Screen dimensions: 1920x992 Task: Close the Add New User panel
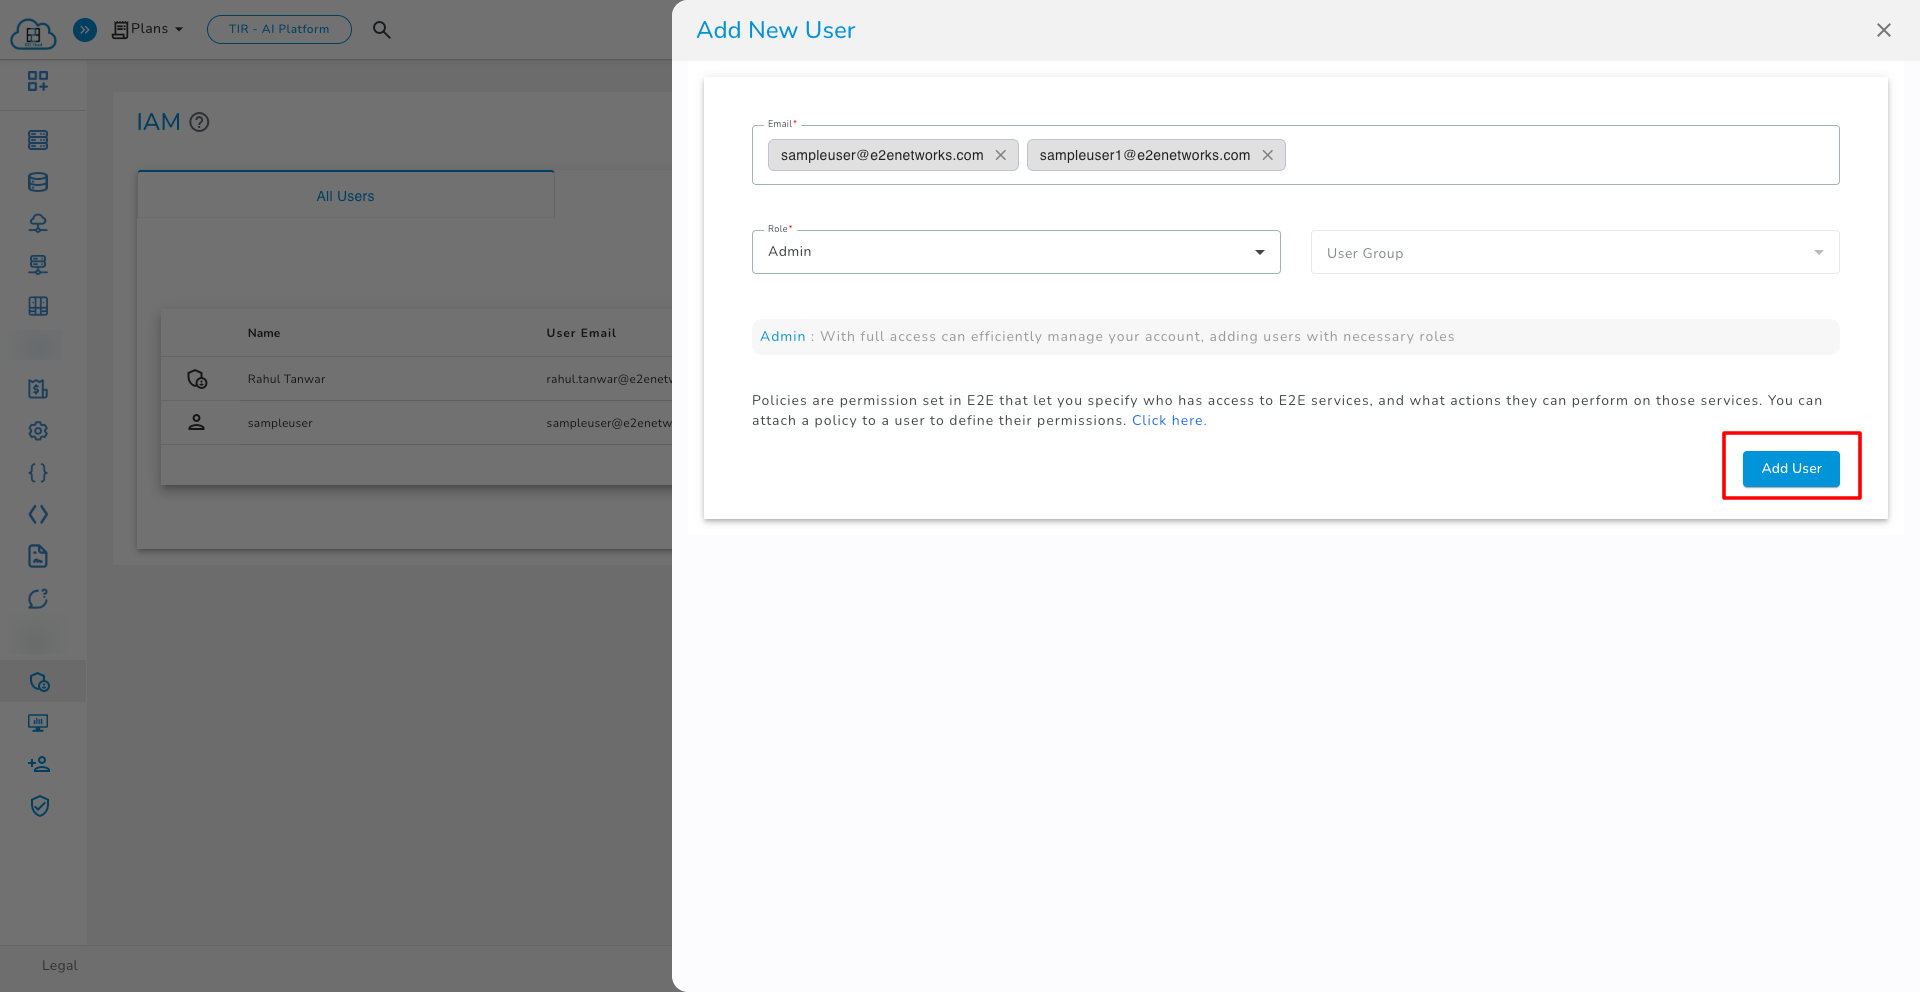pyautogui.click(x=1883, y=30)
